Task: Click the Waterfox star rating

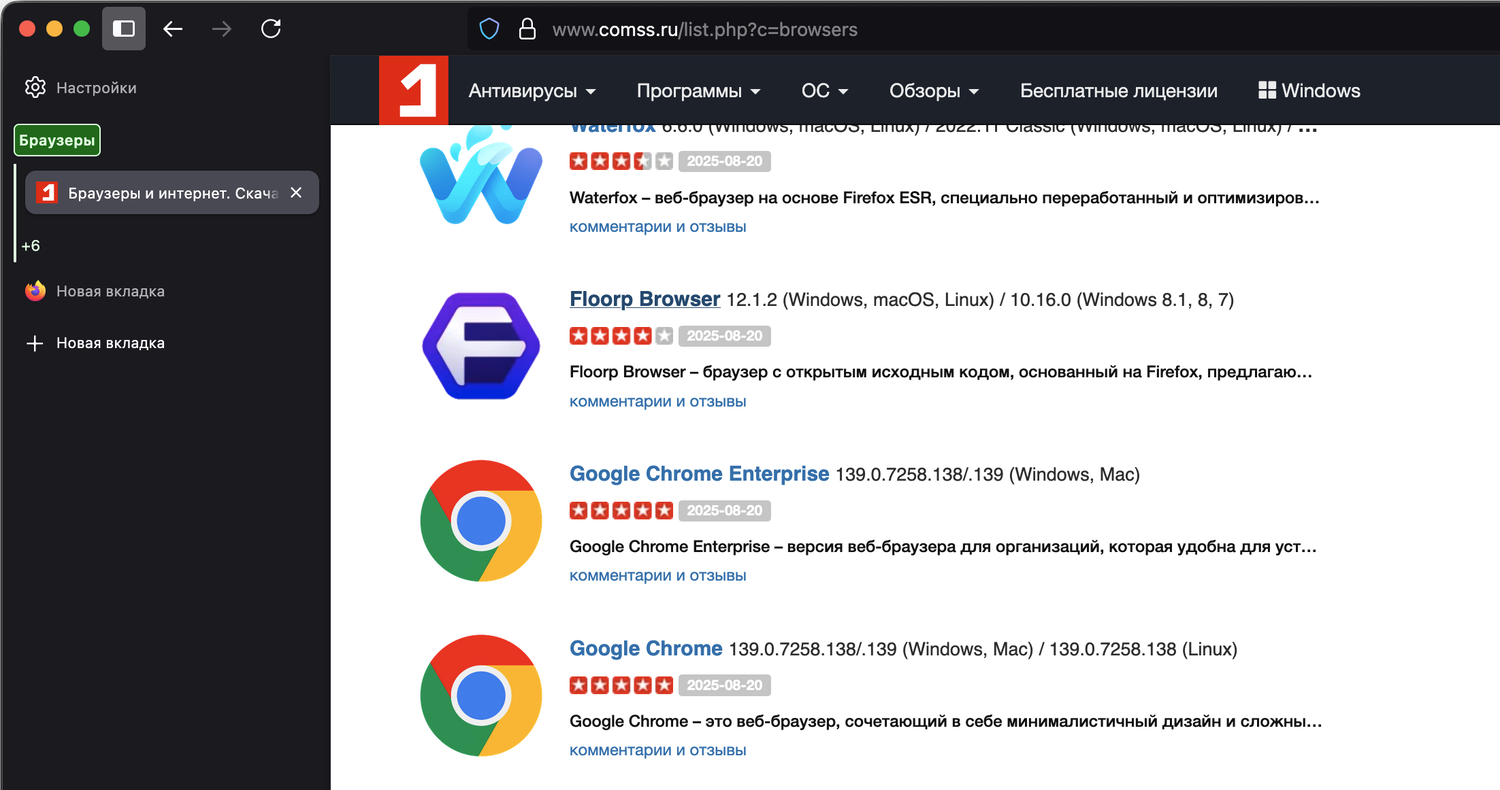Action: [621, 161]
